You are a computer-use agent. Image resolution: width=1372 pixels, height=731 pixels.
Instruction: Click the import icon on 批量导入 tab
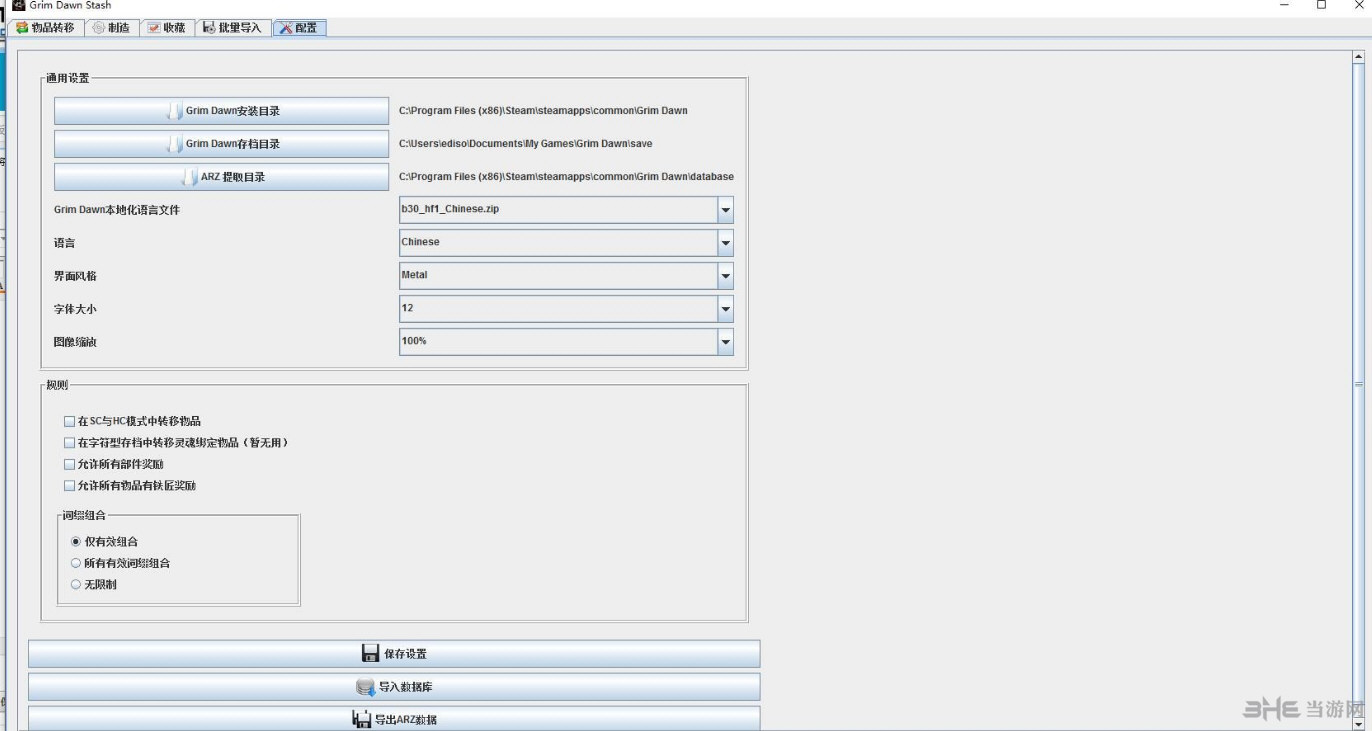point(209,28)
